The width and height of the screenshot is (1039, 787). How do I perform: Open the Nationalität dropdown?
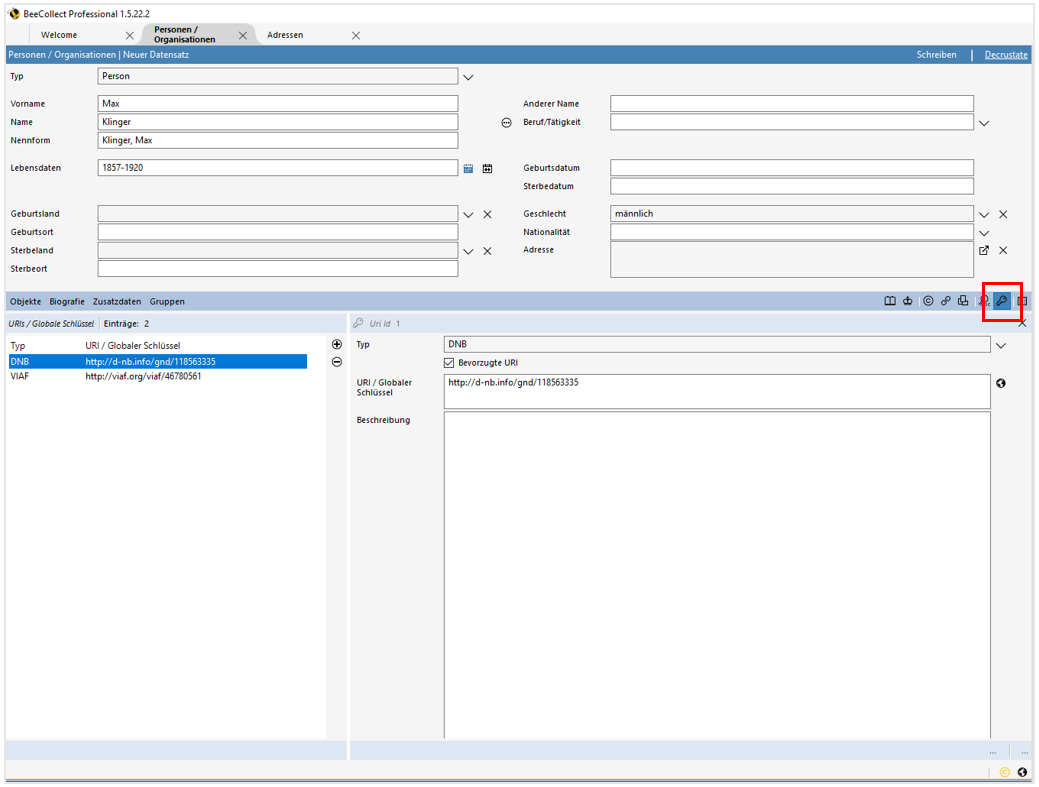(x=984, y=232)
